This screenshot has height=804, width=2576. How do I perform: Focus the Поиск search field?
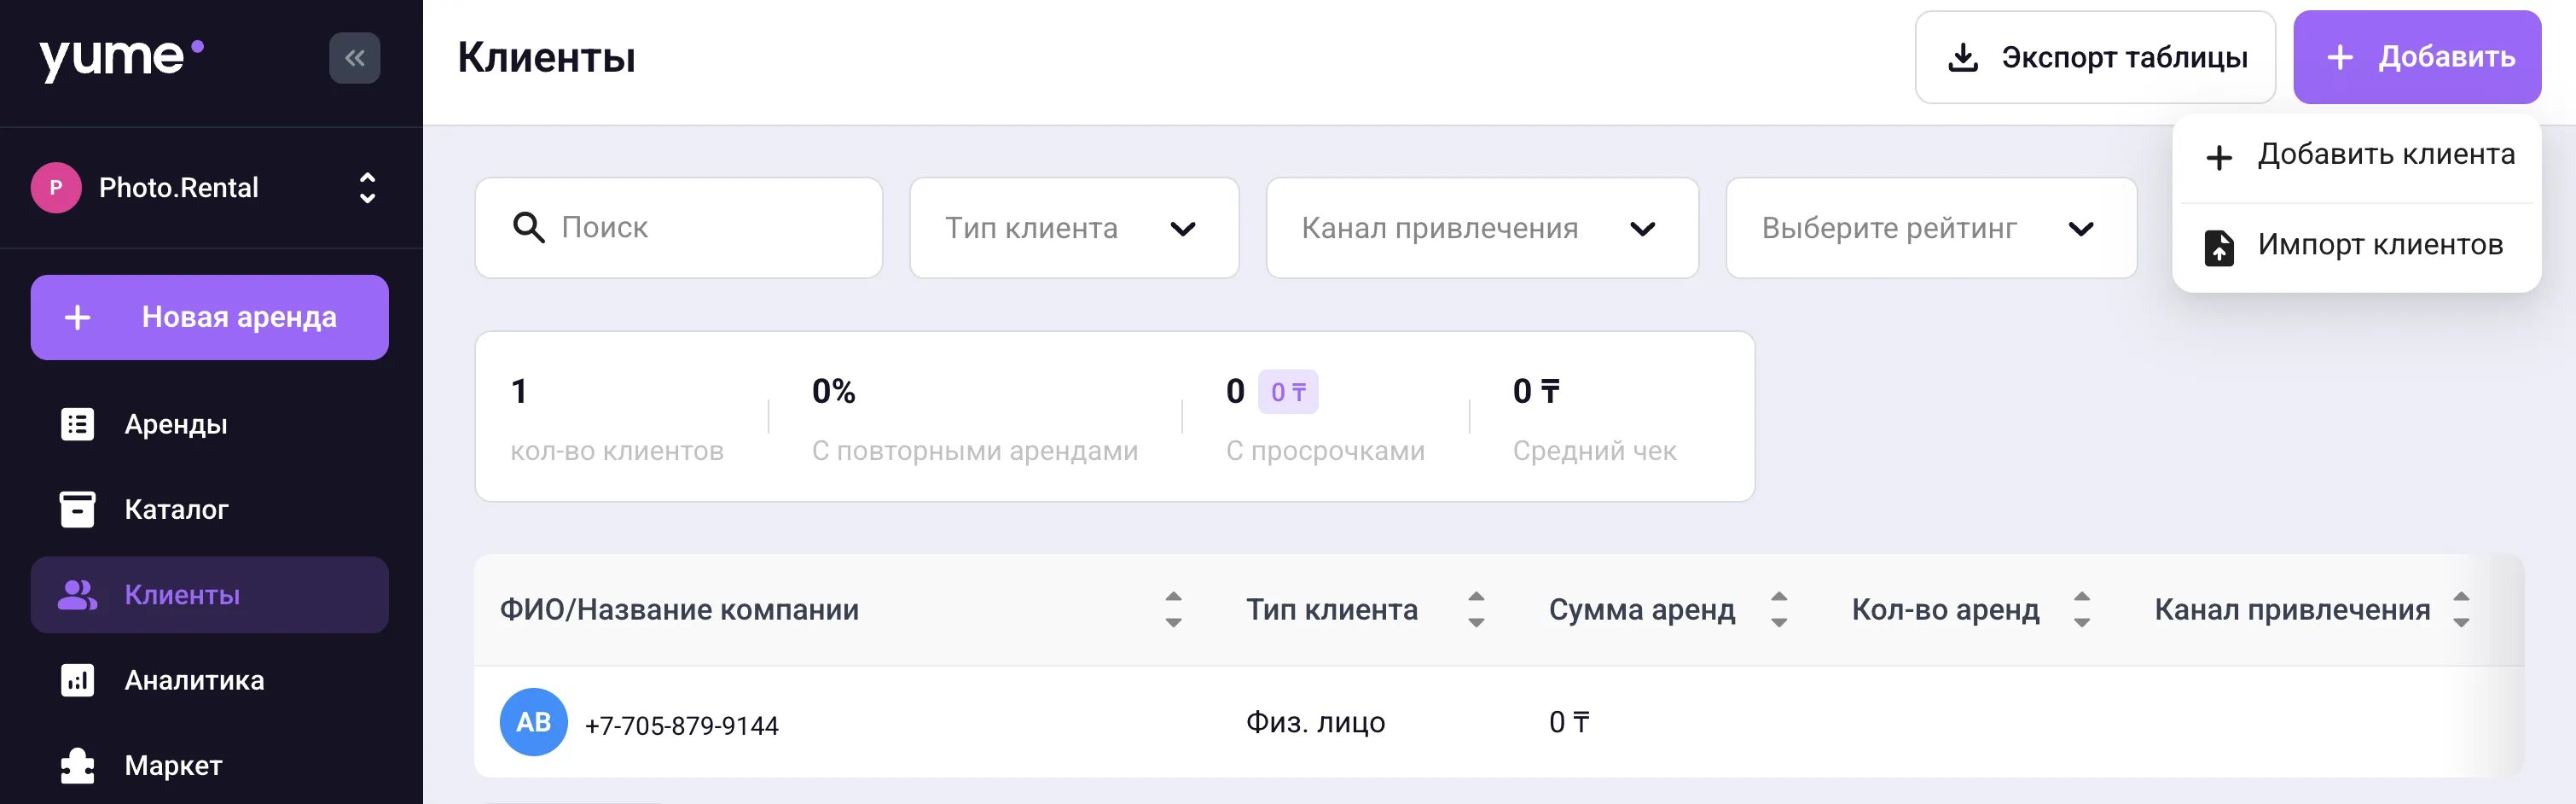click(x=678, y=228)
